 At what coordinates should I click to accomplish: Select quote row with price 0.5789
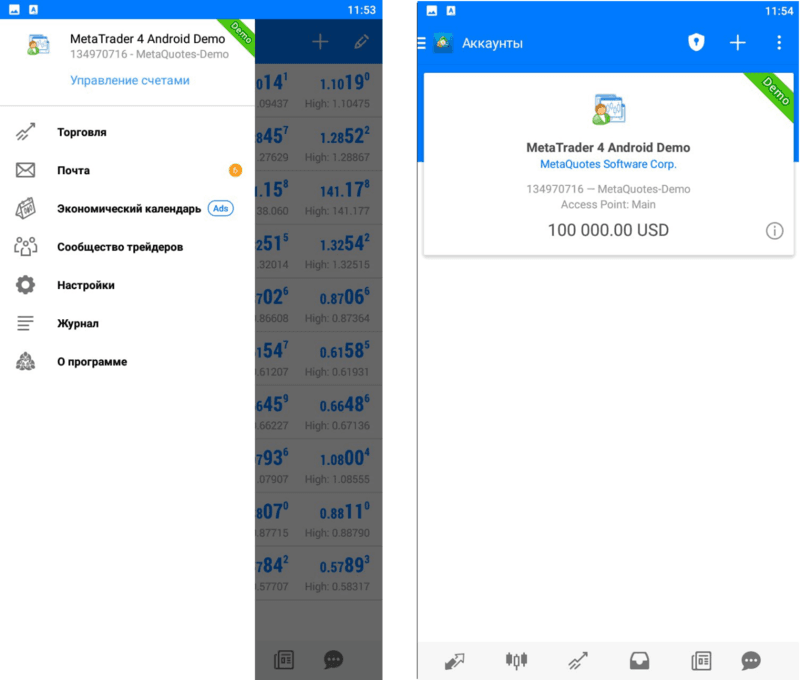pyautogui.click(x=319, y=573)
